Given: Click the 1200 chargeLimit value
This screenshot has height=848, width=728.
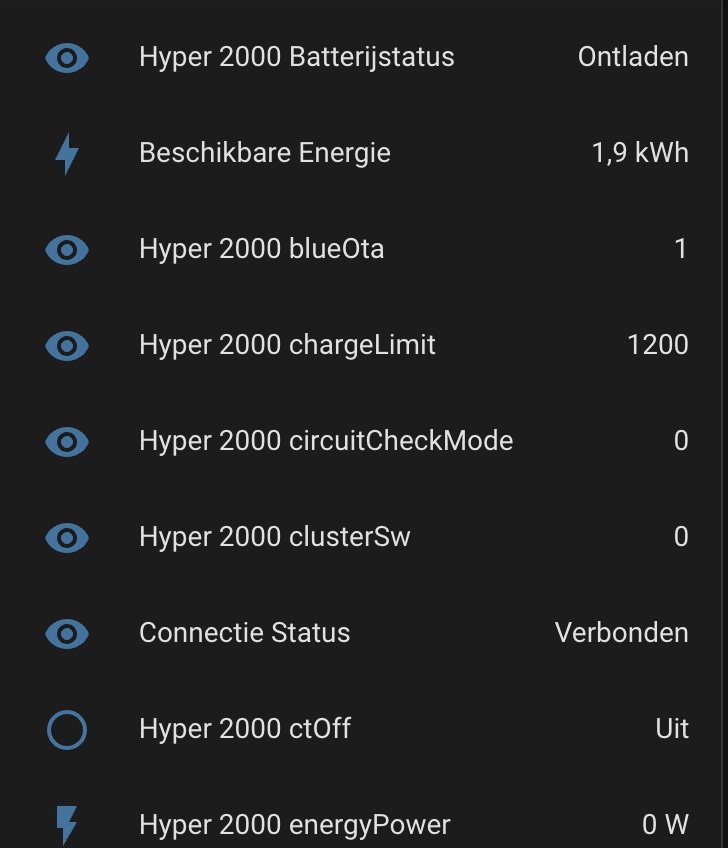Looking at the screenshot, I should (x=658, y=345).
